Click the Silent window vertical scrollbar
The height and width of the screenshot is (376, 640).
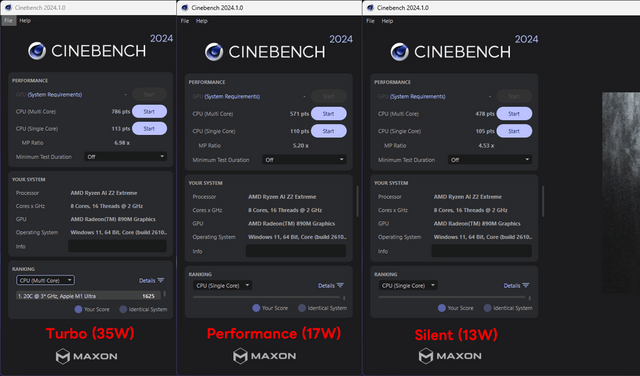point(543,201)
